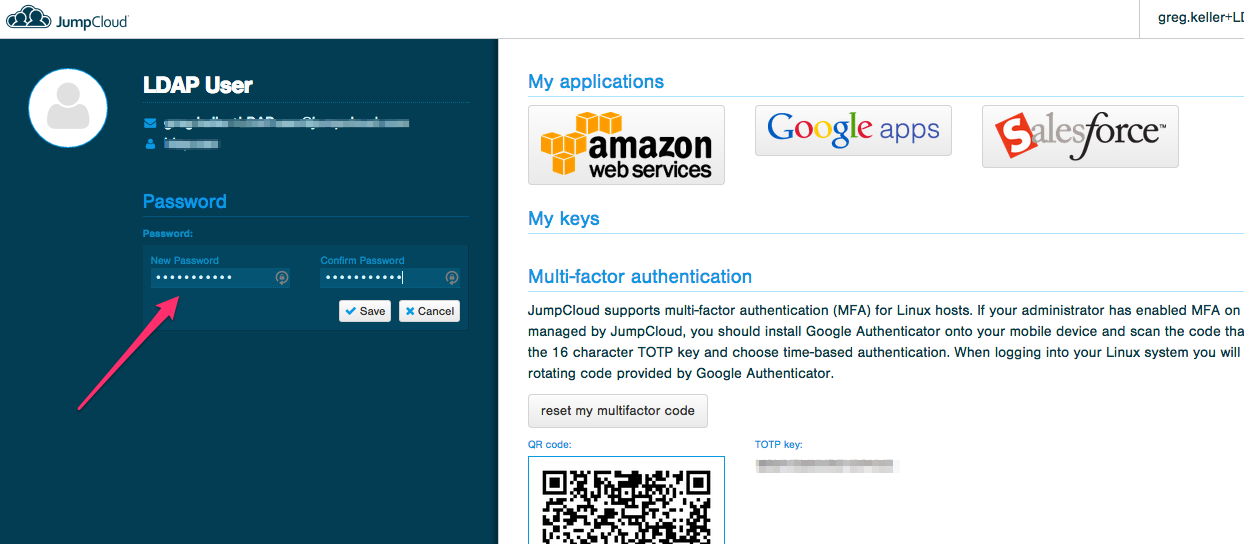Click the blurred TOTP key value
The image size is (1244, 544).
click(x=827, y=465)
